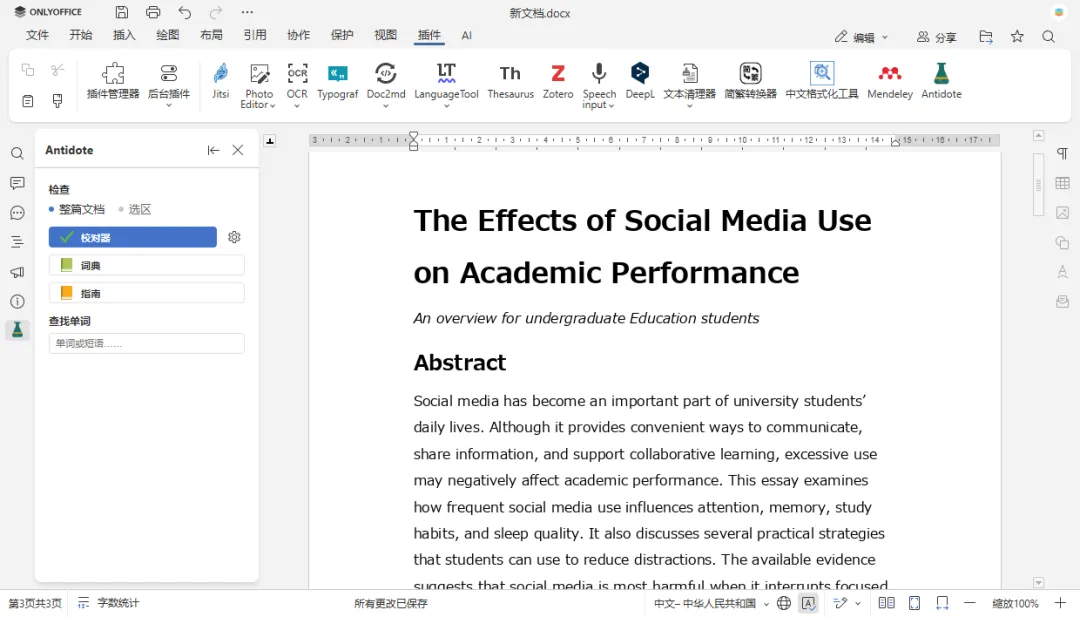
Task: Open 字数统计 word count in status bar
Action: pos(109,603)
